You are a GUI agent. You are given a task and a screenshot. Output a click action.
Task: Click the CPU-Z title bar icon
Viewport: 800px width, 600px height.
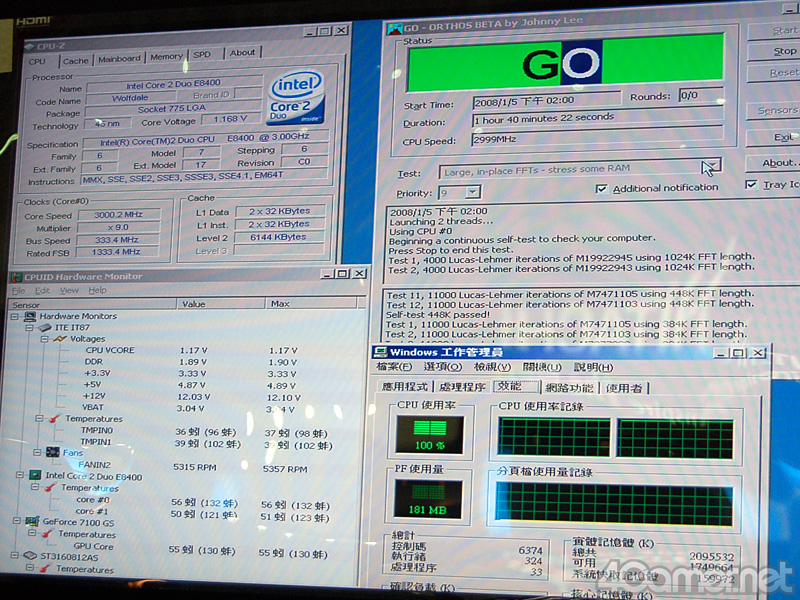(x=29, y=47)
